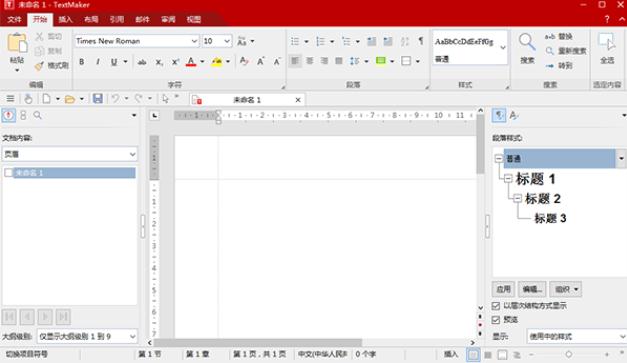Toggle italic formatting
This screenshot has height=363, width=627.
(x=98, y=62)
